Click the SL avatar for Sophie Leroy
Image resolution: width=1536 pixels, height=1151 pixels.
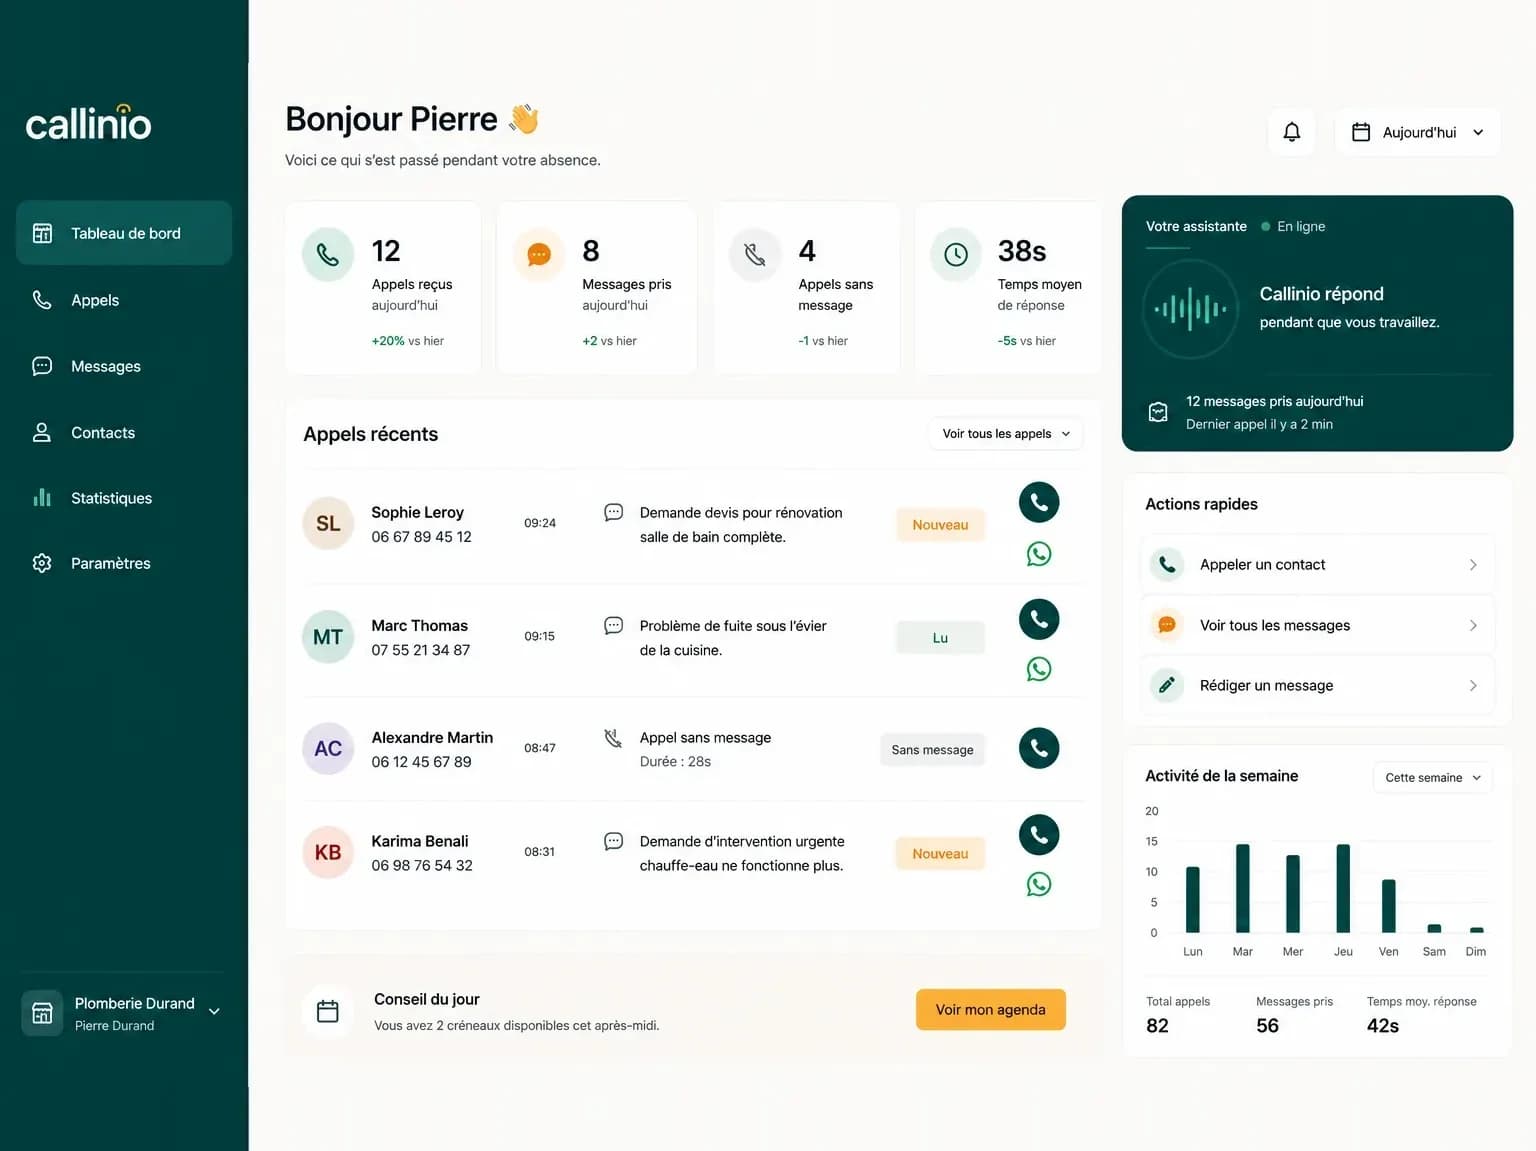click(328, 523)
